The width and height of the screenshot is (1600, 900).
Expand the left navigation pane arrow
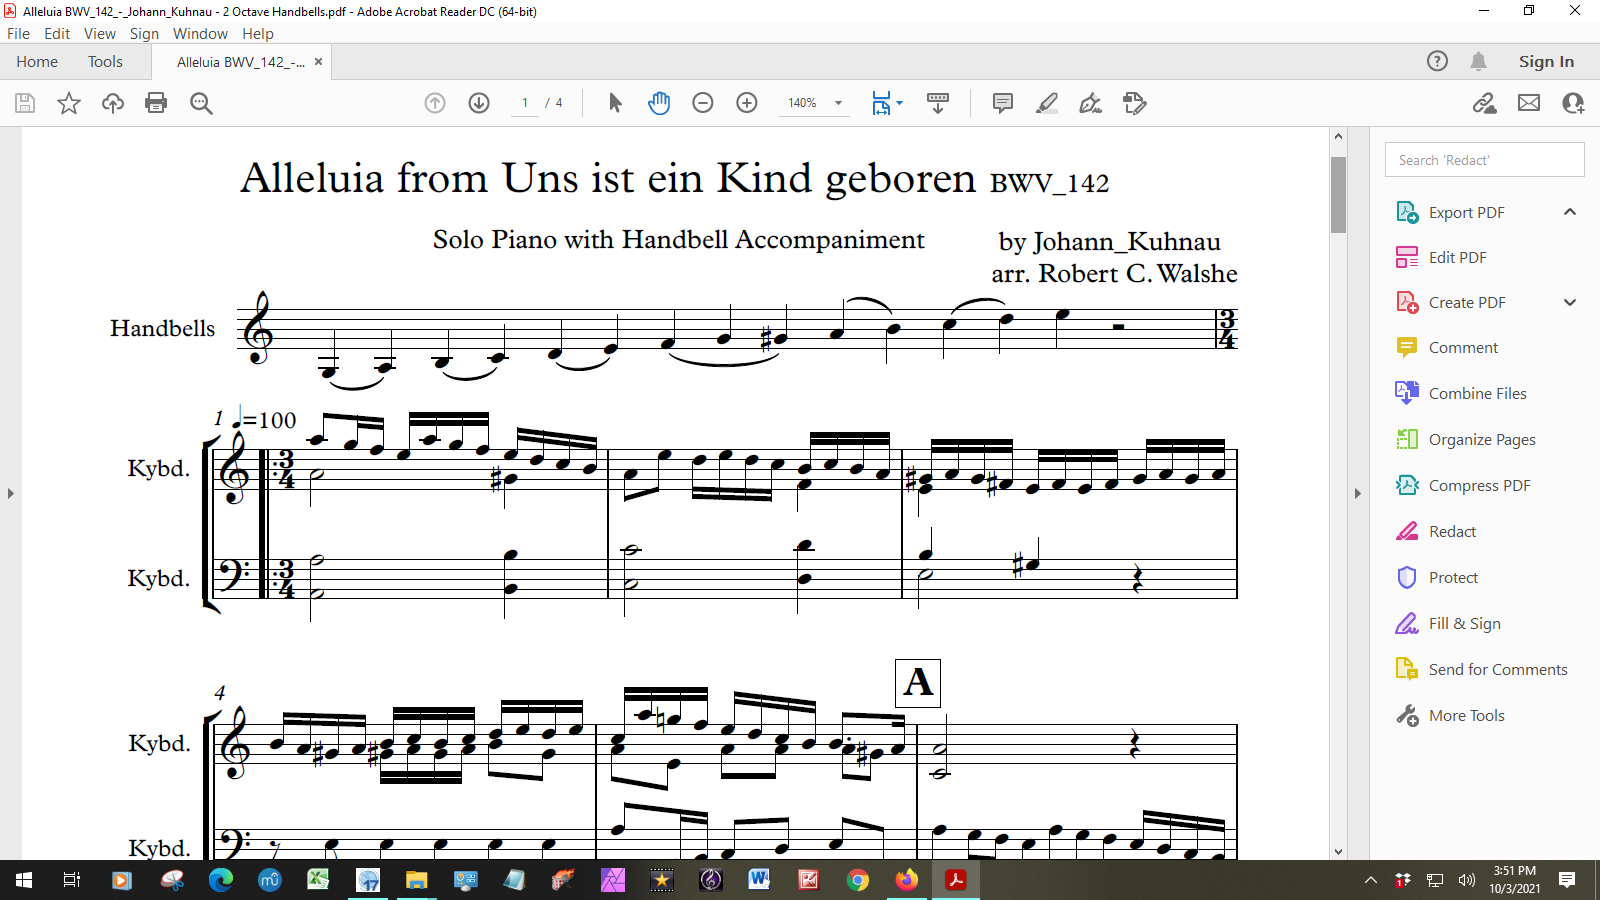(x=11, y=493)
